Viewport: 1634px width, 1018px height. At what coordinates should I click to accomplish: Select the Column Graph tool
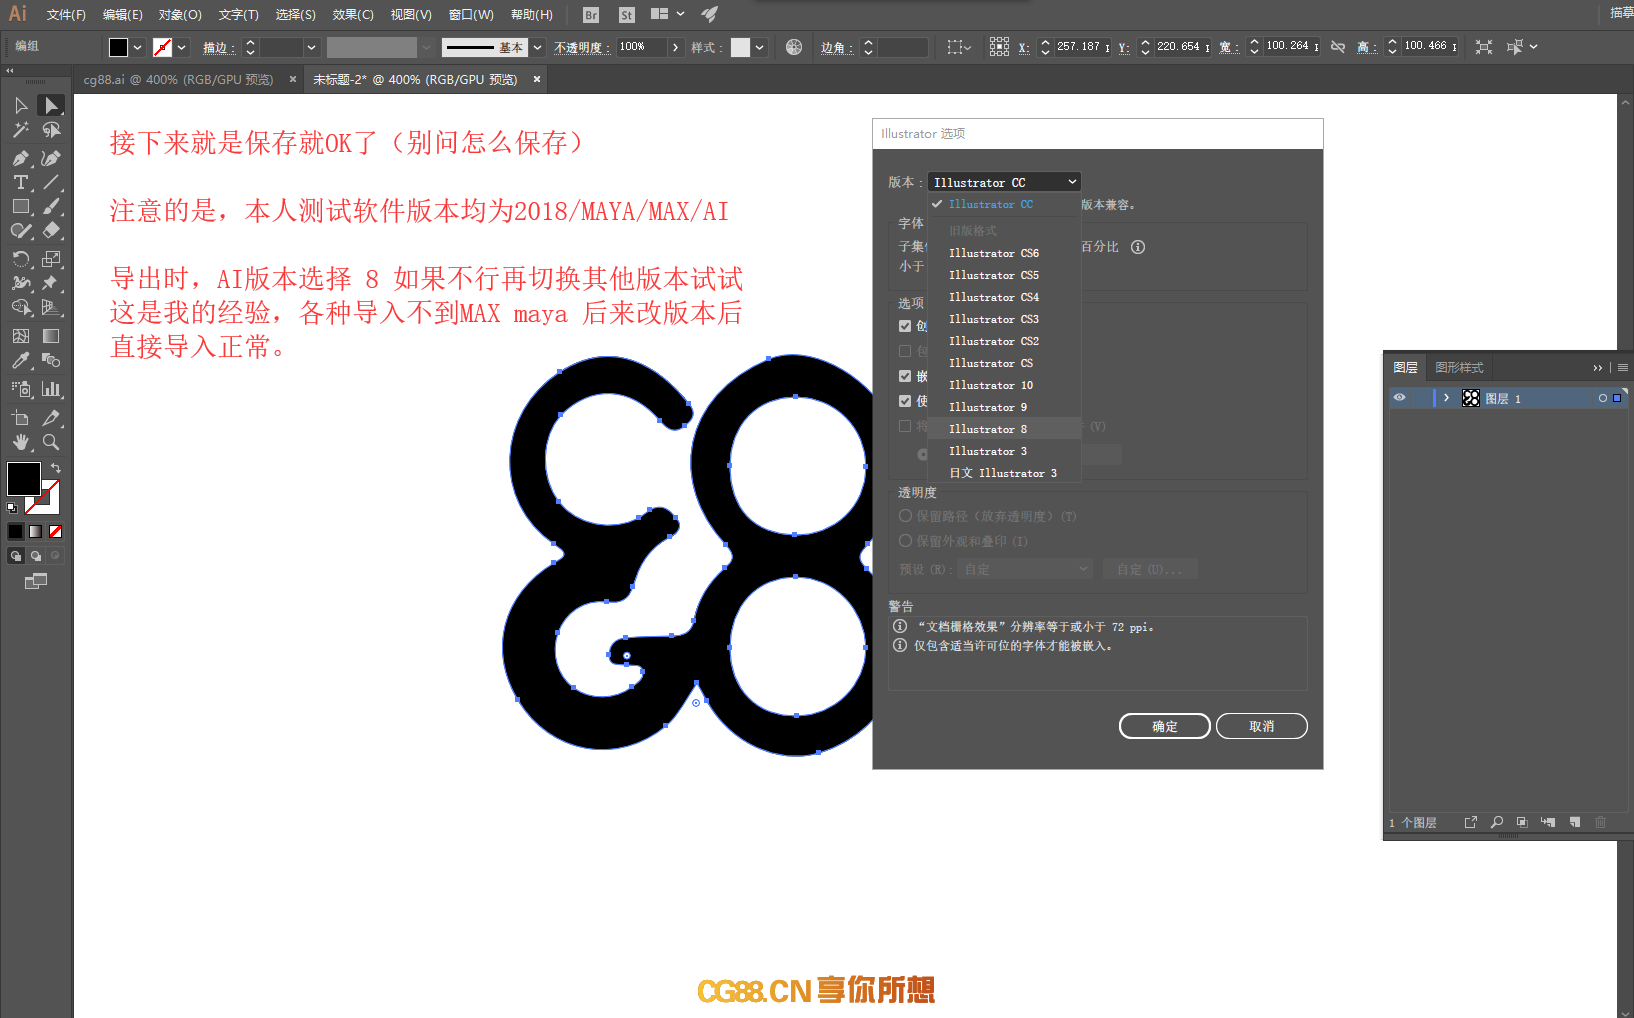coord(51,389)
